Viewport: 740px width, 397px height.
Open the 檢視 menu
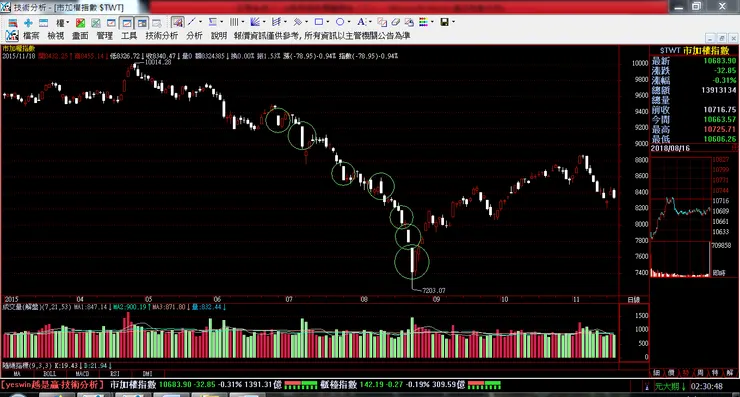[x=56, y=35]
